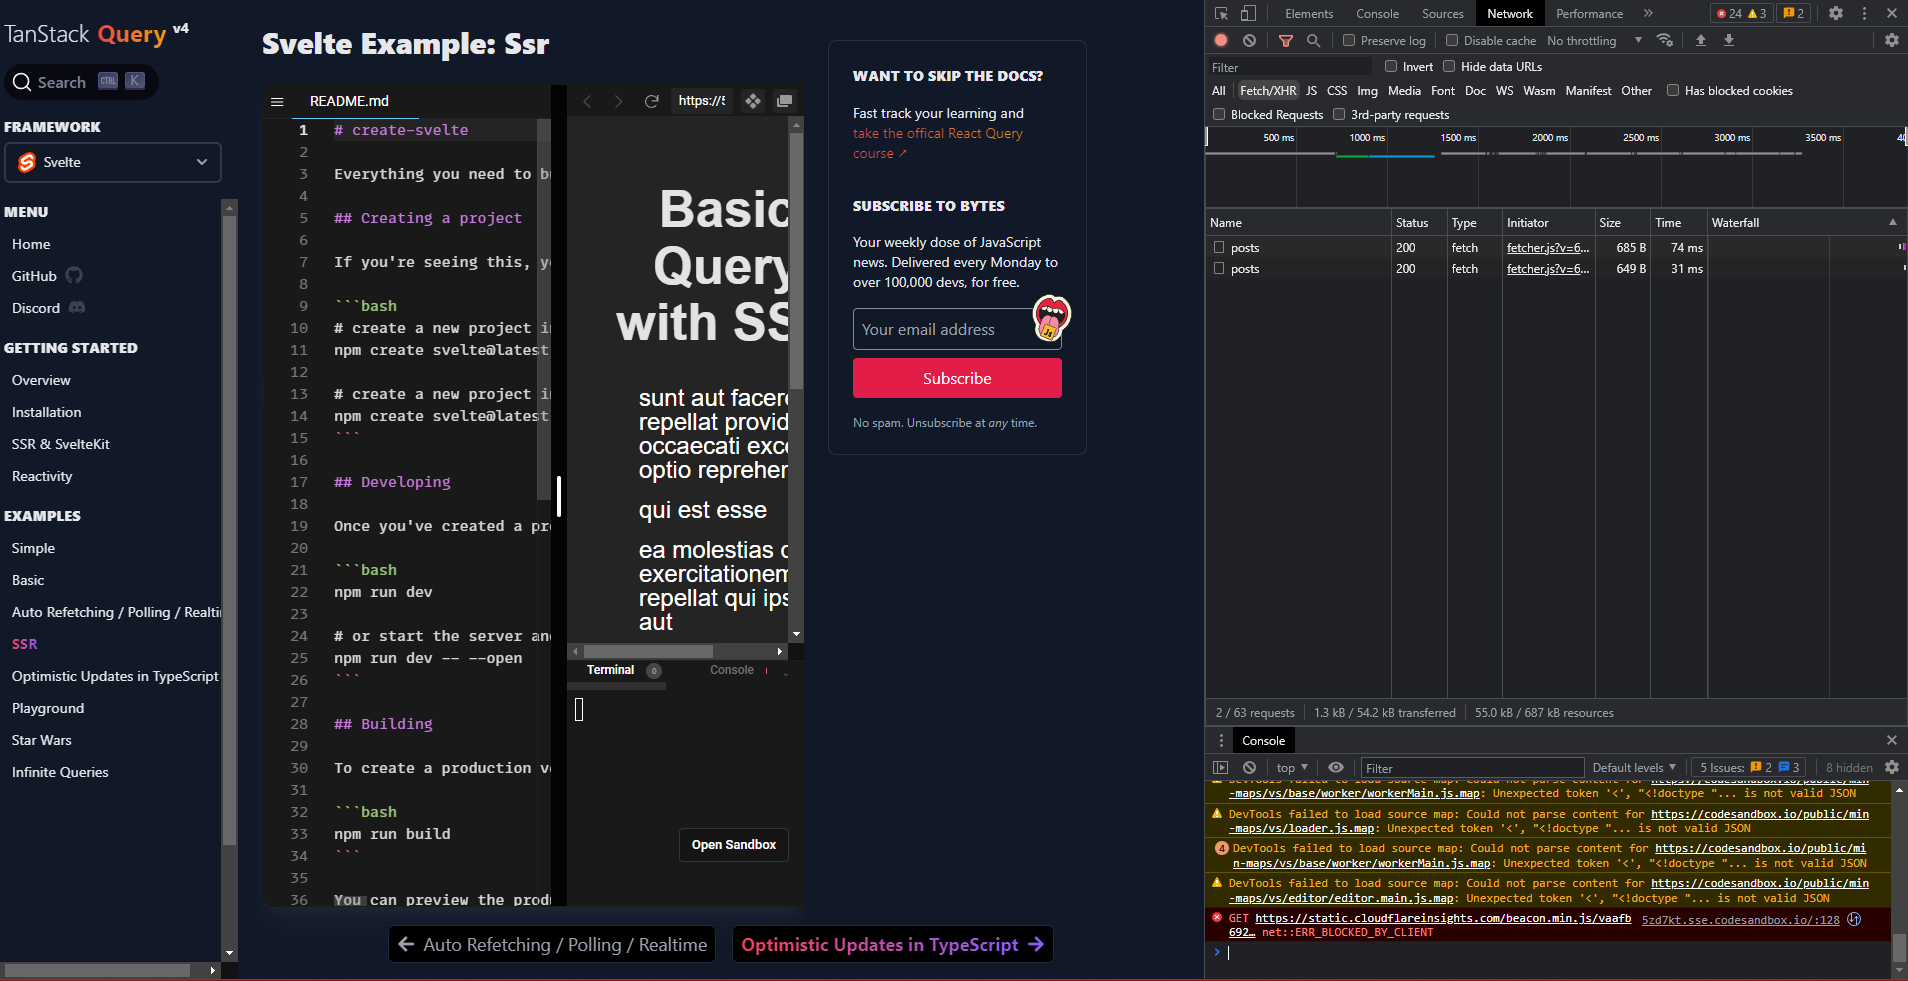The height and width of the screenshot is (981, 1908).
Task: Open top JavaScript context dropdown
Action: (1292, 768)
